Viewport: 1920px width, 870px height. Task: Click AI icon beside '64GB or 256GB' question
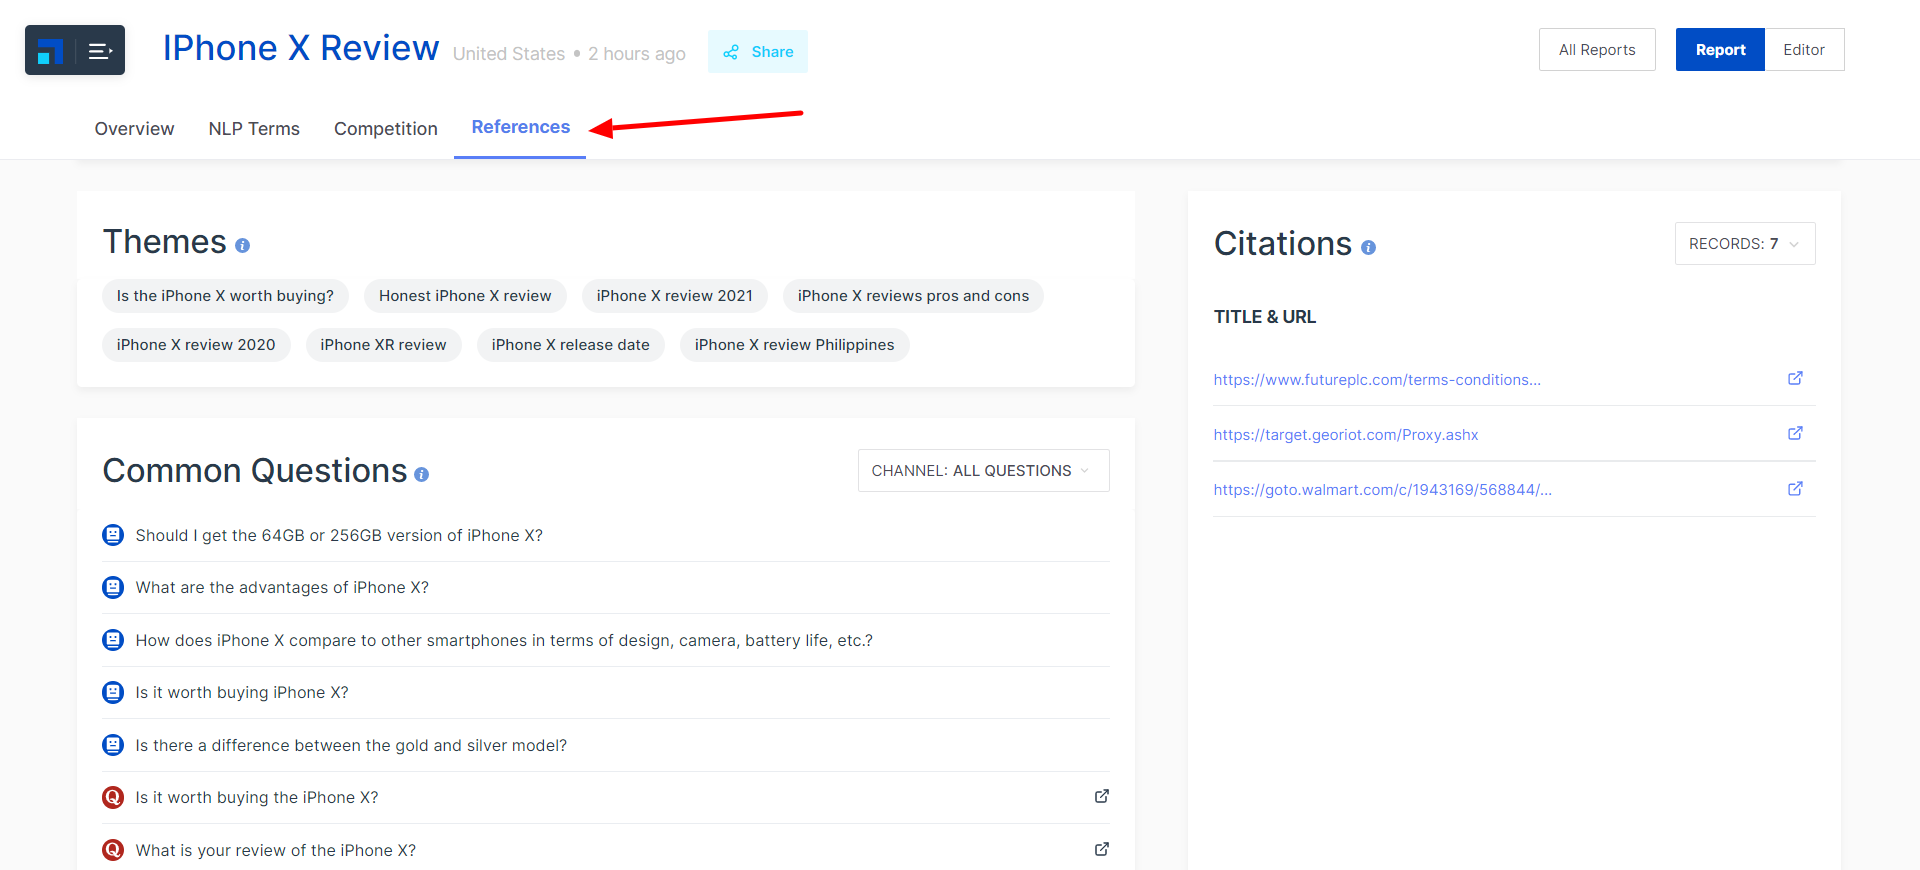[113, 535]
